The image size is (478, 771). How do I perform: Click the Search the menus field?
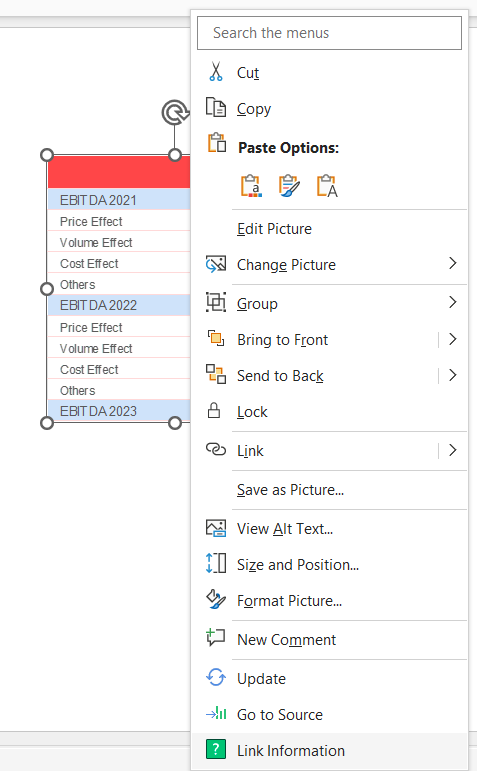(x=329, y=33)
